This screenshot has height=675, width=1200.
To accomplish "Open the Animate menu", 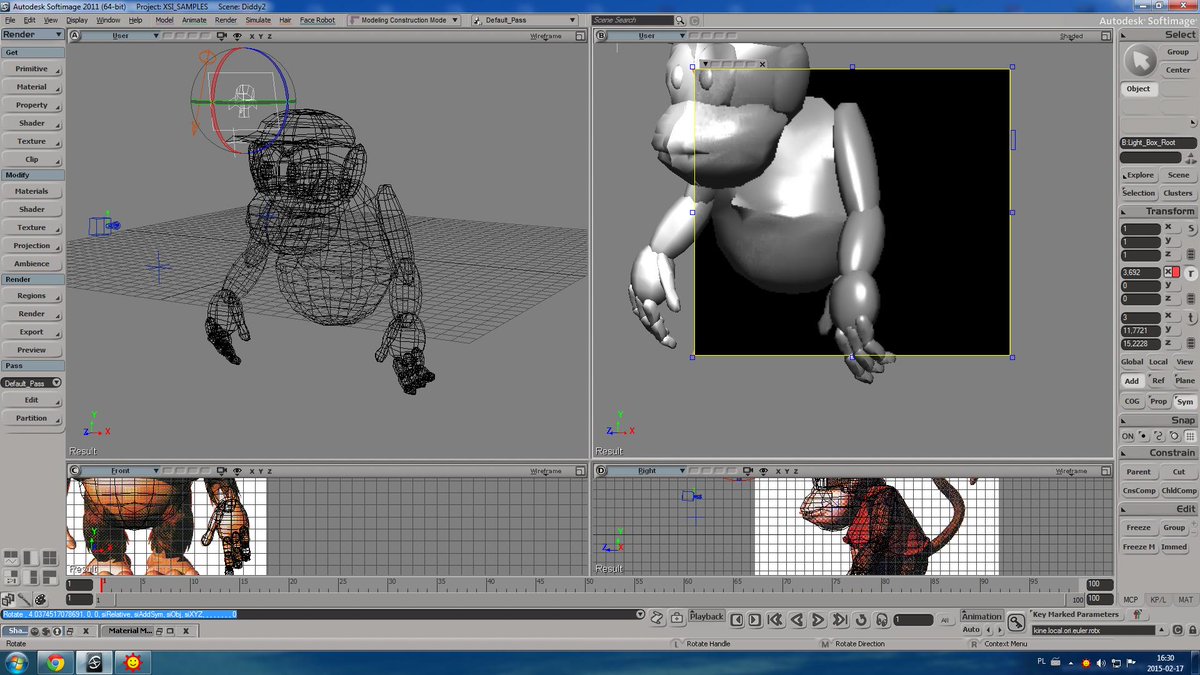I will click(x=194, y=20).
